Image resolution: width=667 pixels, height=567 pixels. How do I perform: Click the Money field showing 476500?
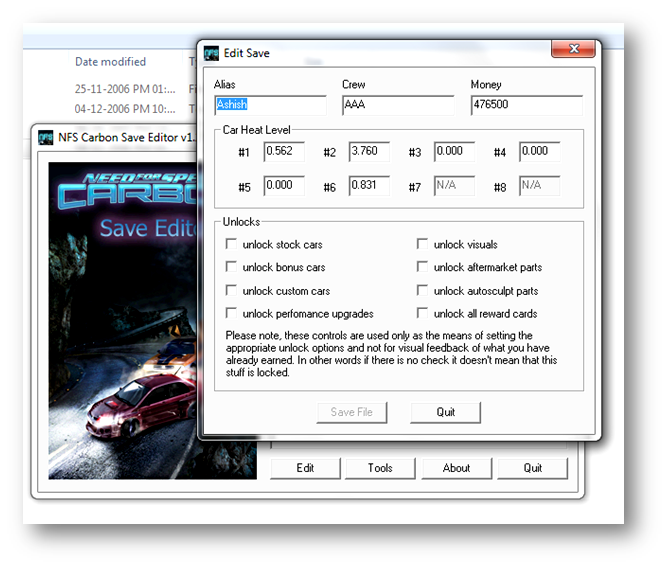point(527,105)
